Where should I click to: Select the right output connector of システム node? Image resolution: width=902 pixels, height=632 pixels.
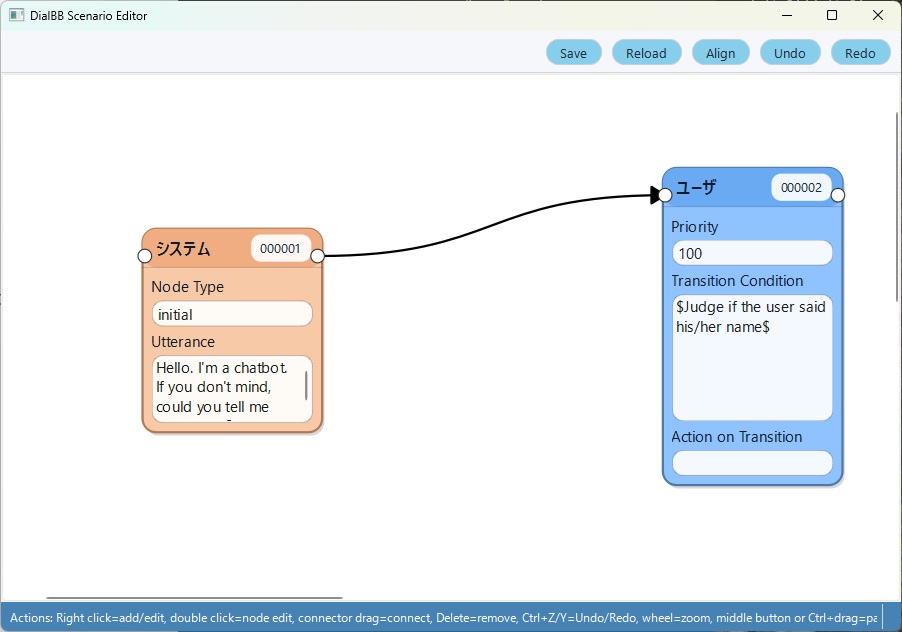tap(318, 256)
